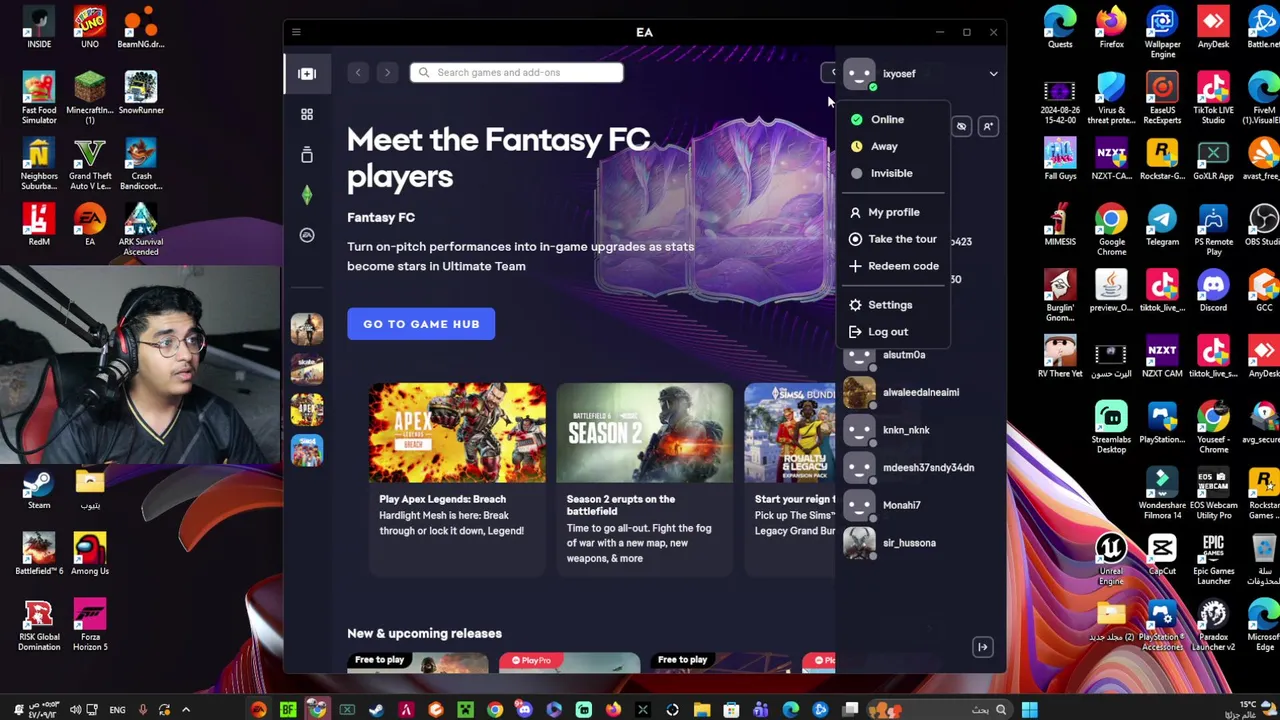1280x720 pixels.
Task: Open Wallpaper Engine desktop shortcut
Action: 1162,32
